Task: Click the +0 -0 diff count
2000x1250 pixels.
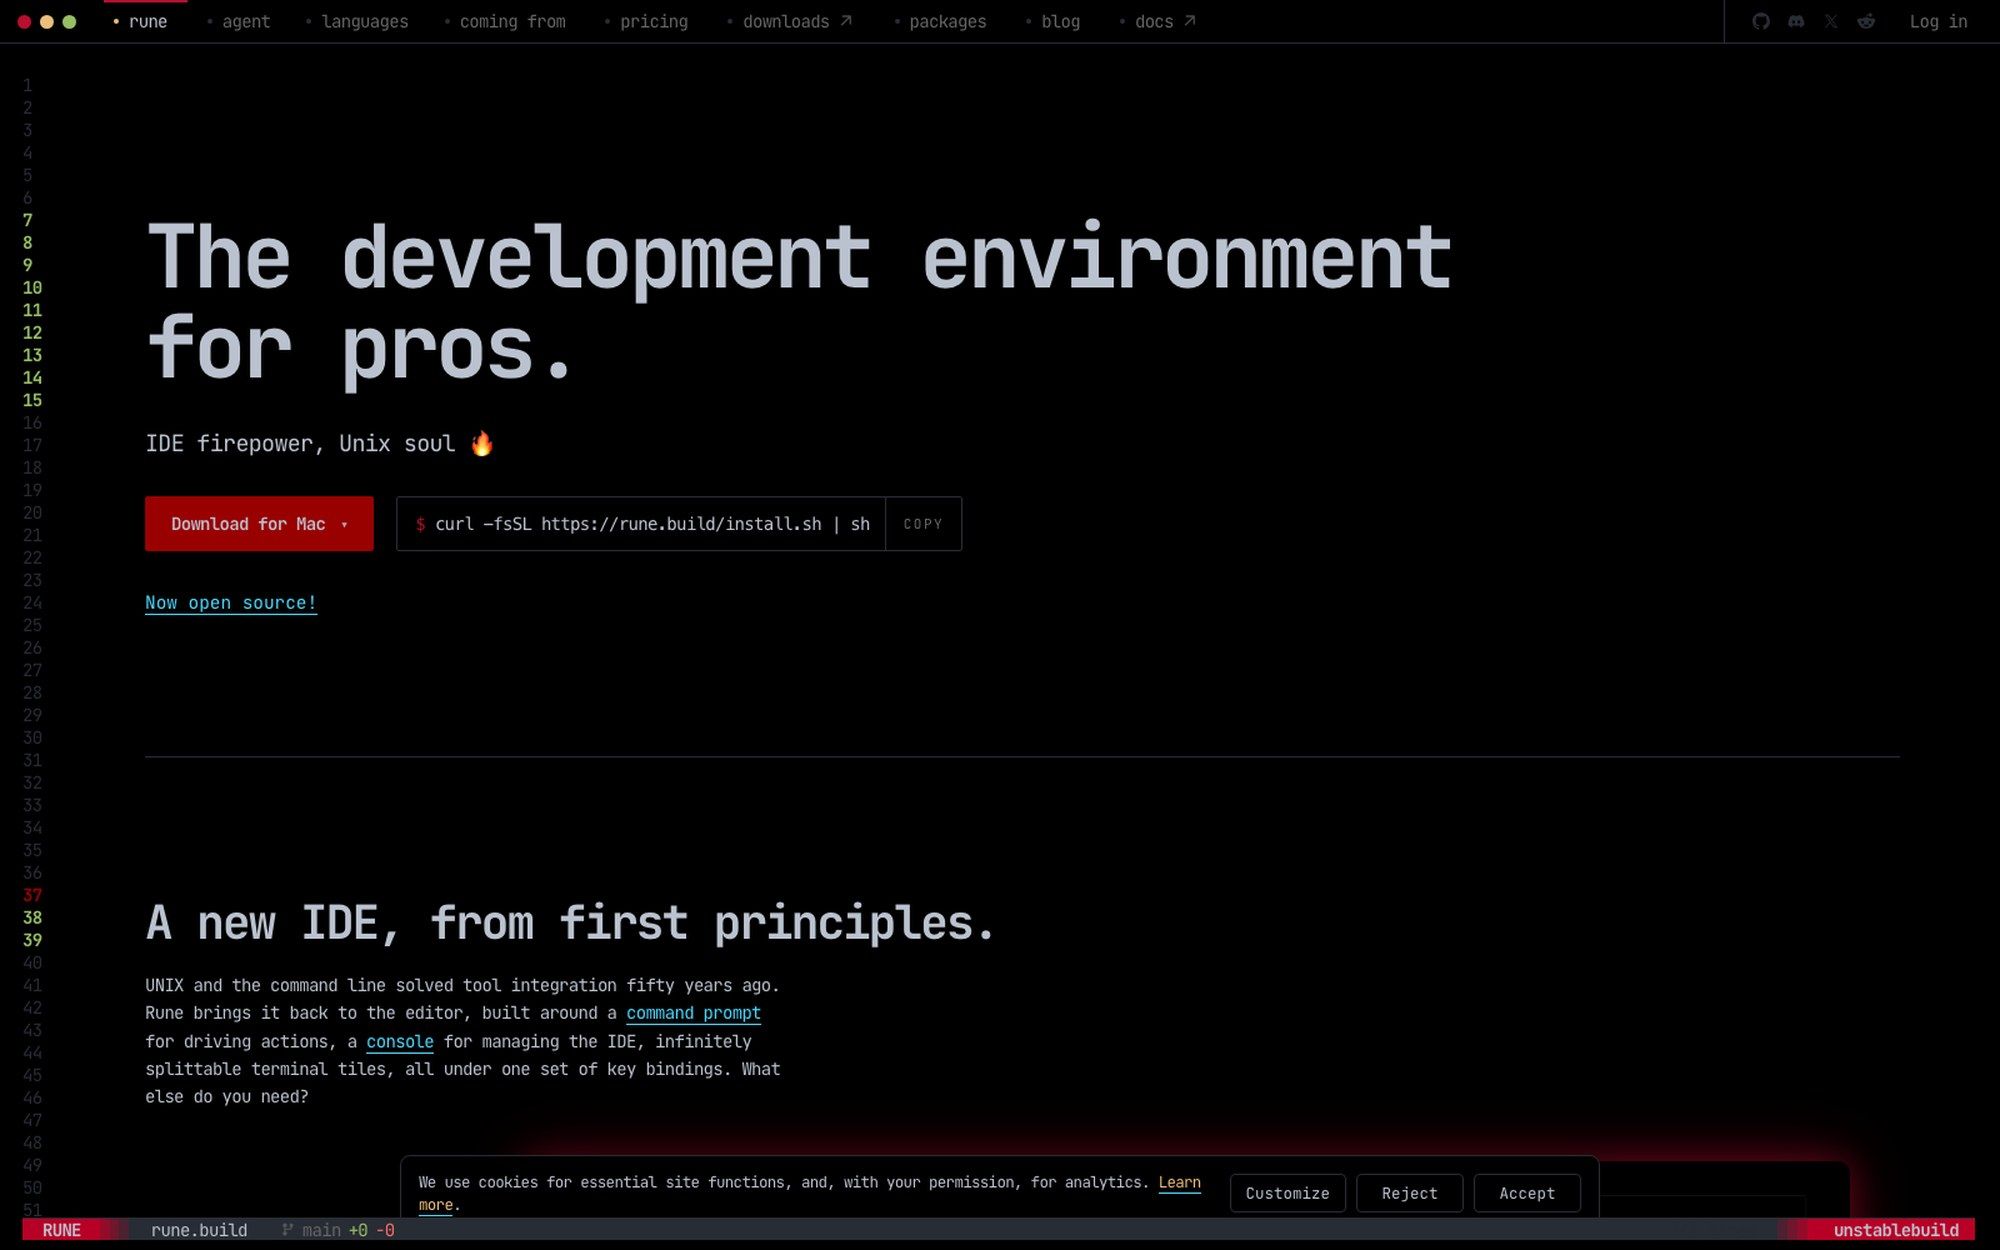Action: 371,1230
